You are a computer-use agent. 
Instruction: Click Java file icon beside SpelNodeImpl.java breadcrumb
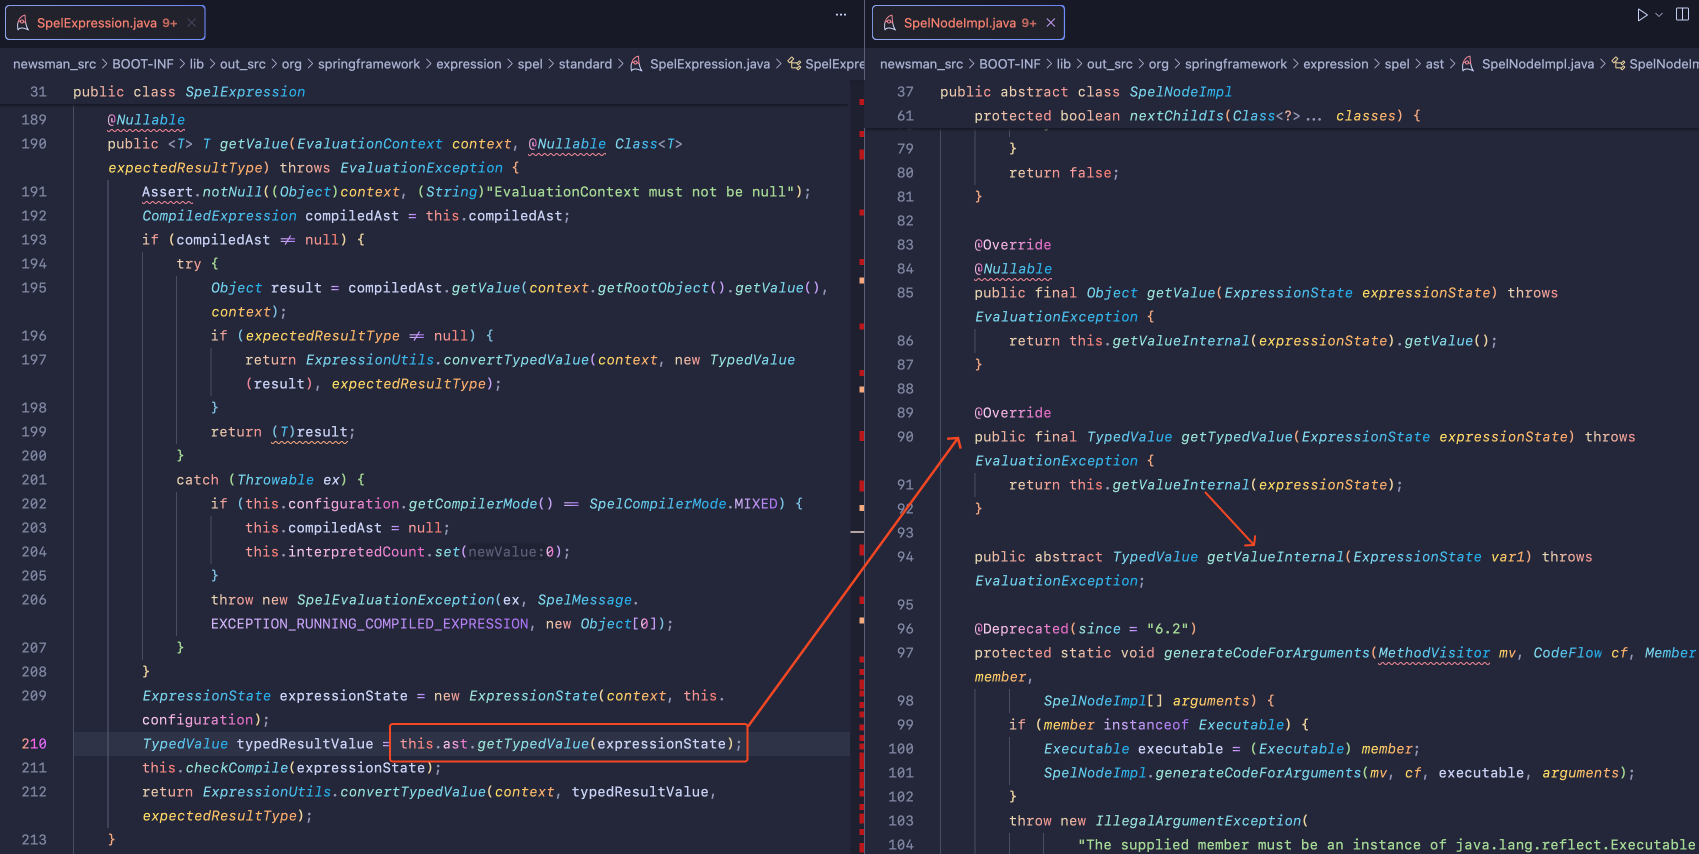[x=1468, y=64]
